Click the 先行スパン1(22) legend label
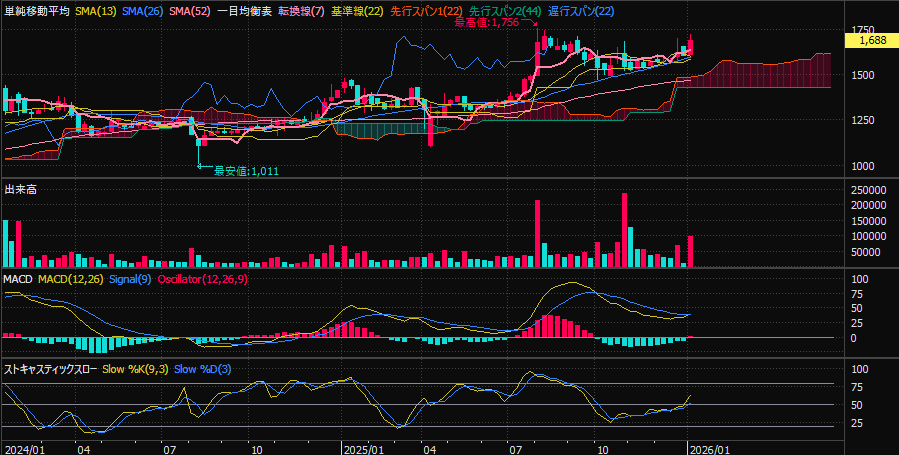 426,9
